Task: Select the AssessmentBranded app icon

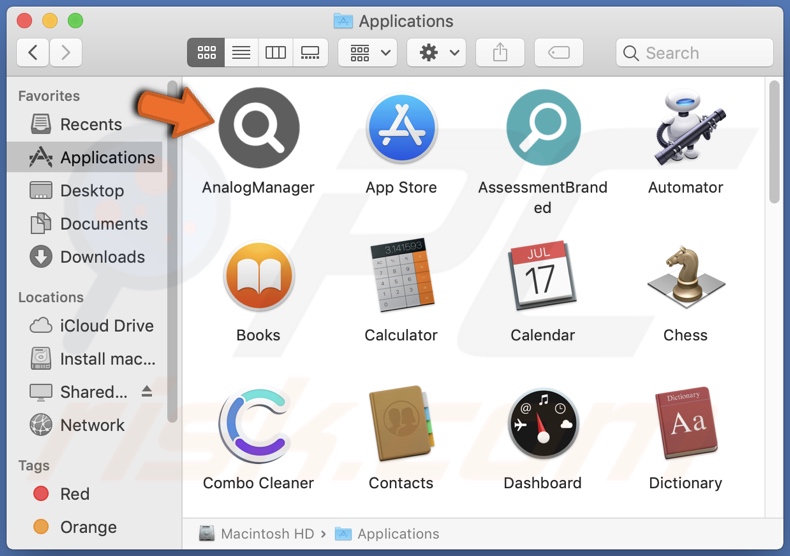Action: pos(543,127)
